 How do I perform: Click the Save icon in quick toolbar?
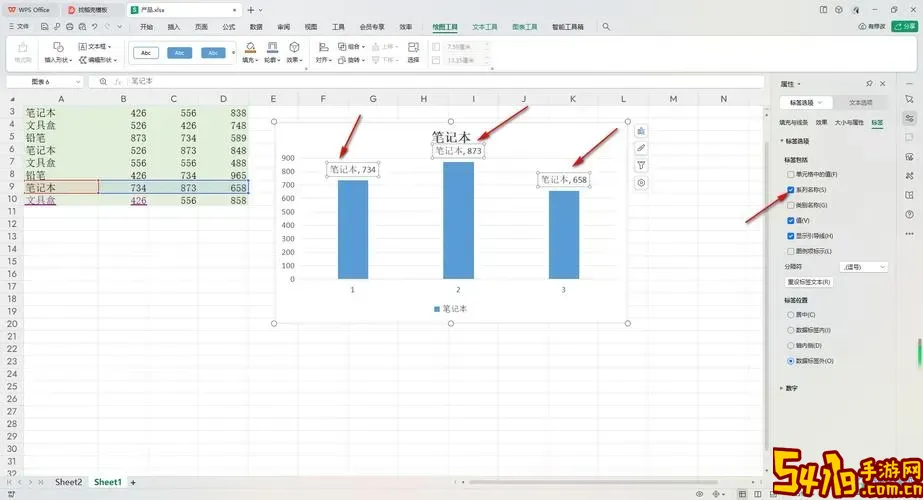coord(44,27)
